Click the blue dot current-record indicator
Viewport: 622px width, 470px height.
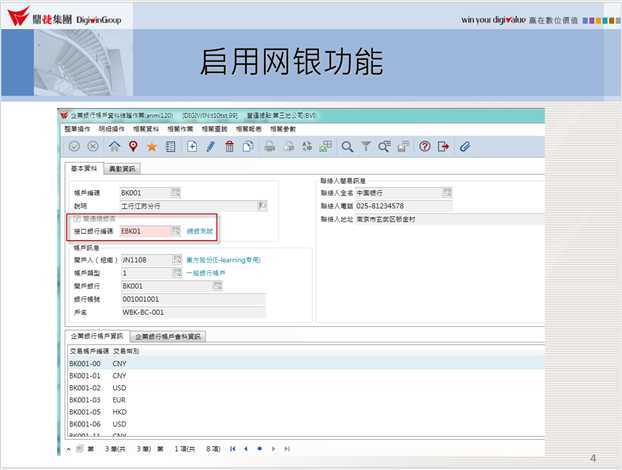point(259,449)
